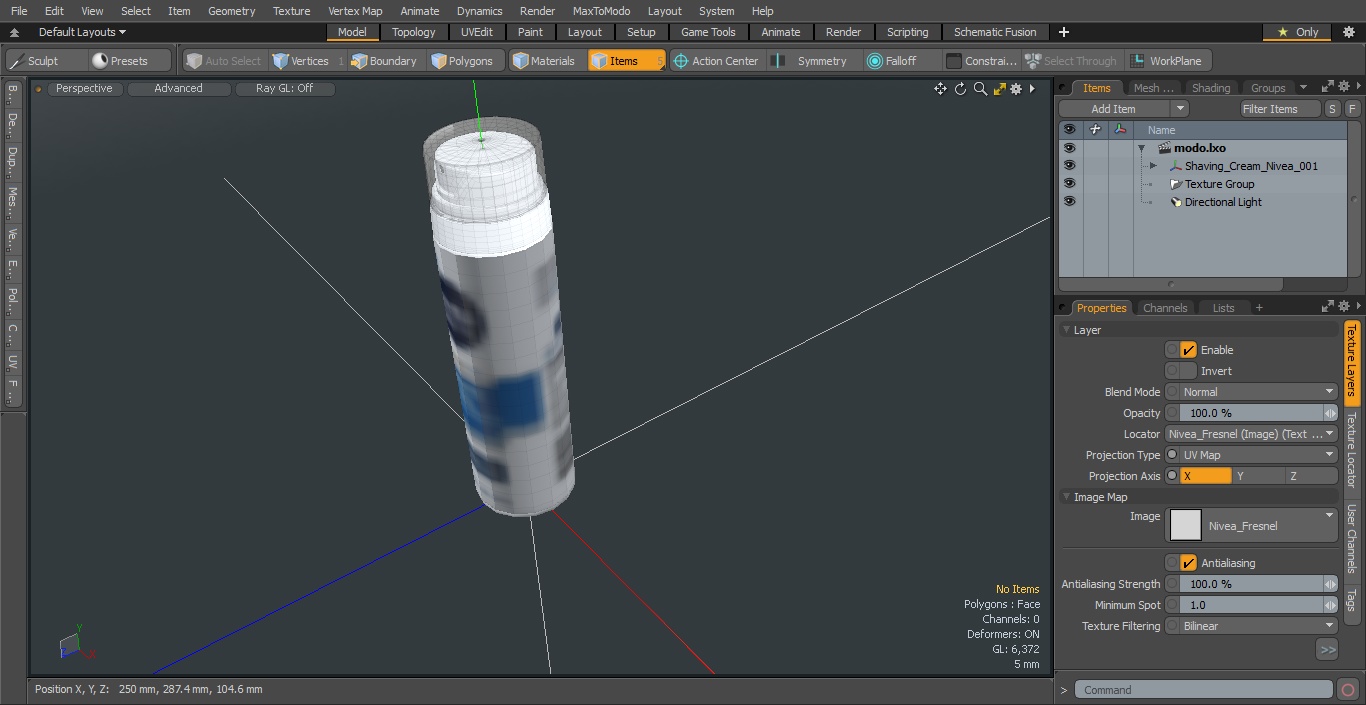This screenshot has height=705, width=1366.
Task: Open the Add Item dropdown arrow
Action: [x=1180, y=109]
